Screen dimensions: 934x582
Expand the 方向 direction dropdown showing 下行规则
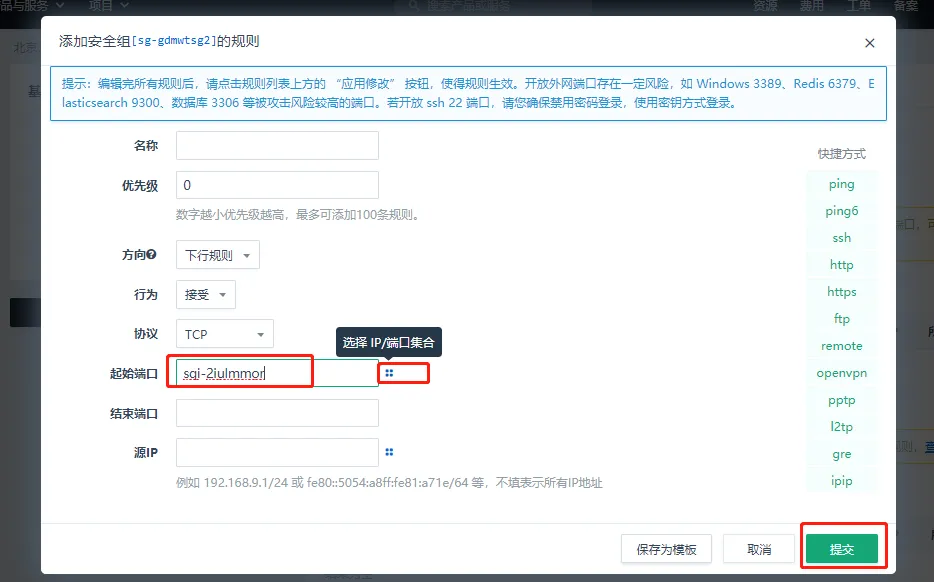click(217, 254)
